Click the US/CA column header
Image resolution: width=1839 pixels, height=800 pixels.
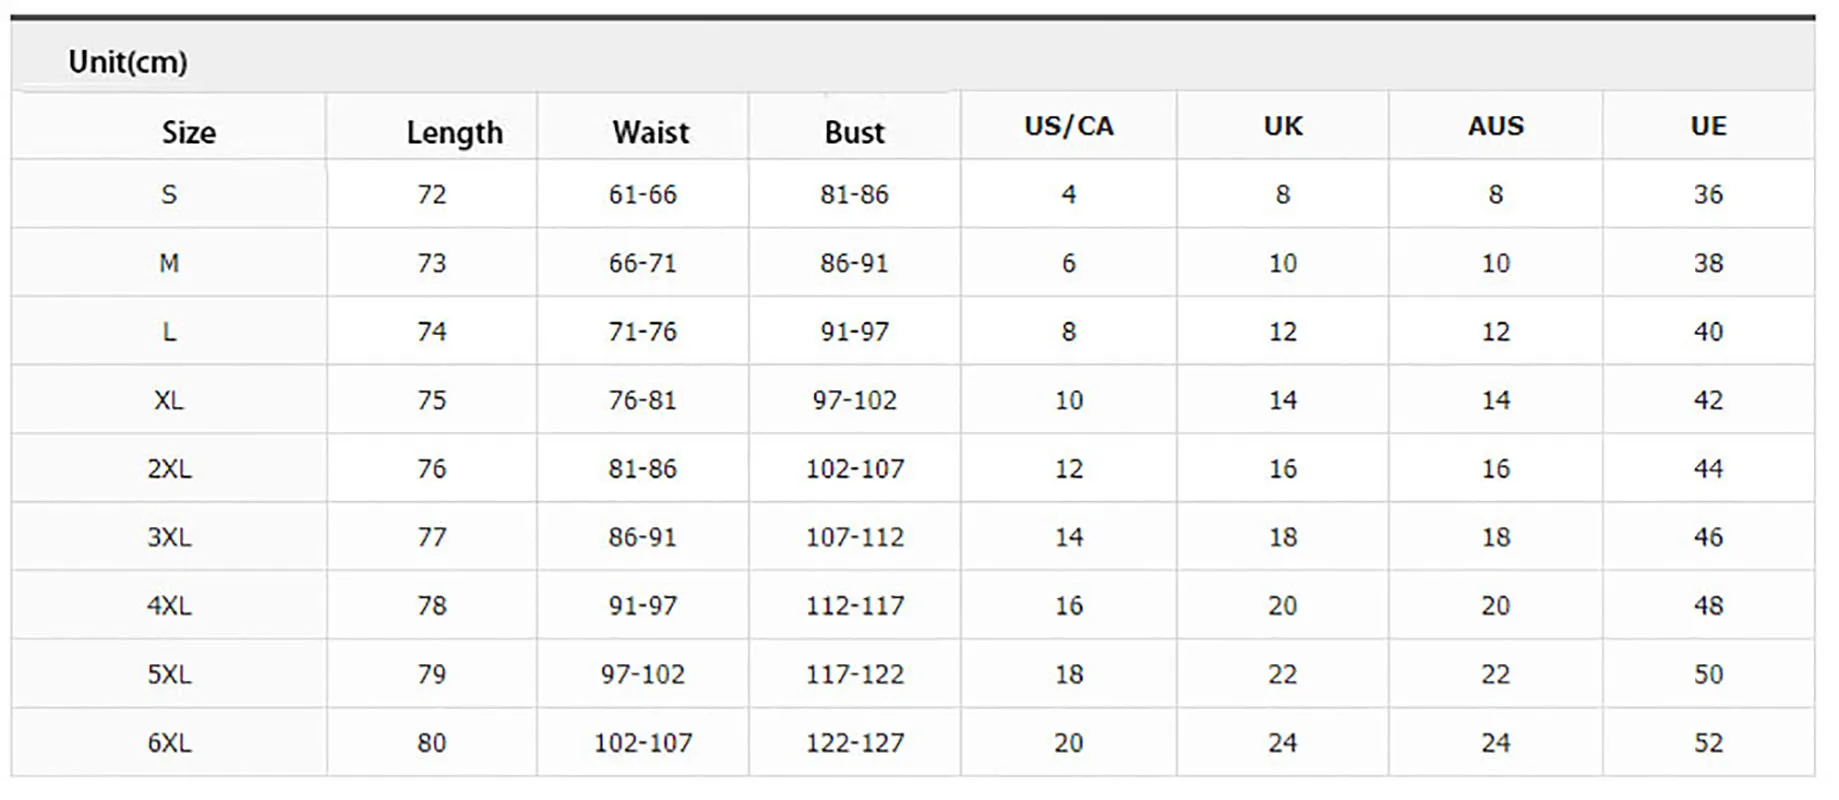[1068, 126]
